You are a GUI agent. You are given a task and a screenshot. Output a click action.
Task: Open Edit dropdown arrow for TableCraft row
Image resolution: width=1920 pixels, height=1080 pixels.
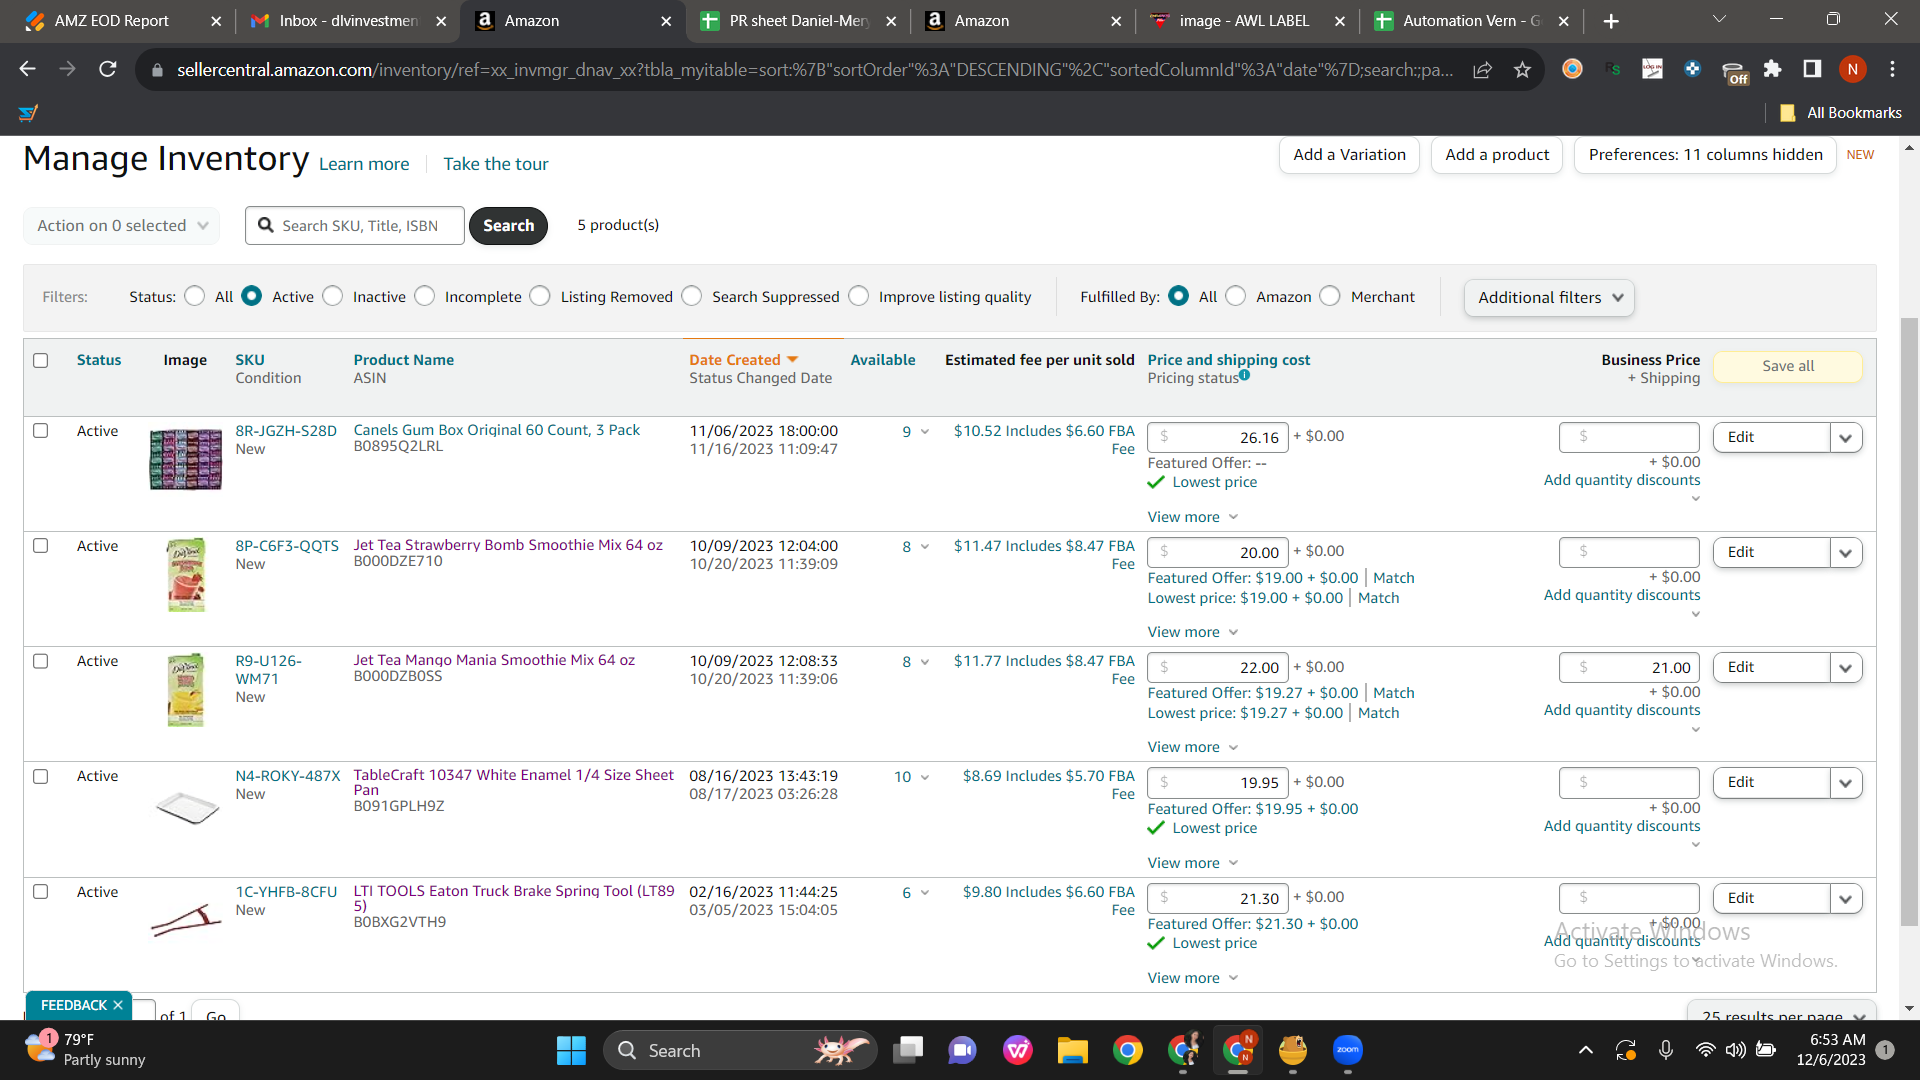coord(1846,782)
